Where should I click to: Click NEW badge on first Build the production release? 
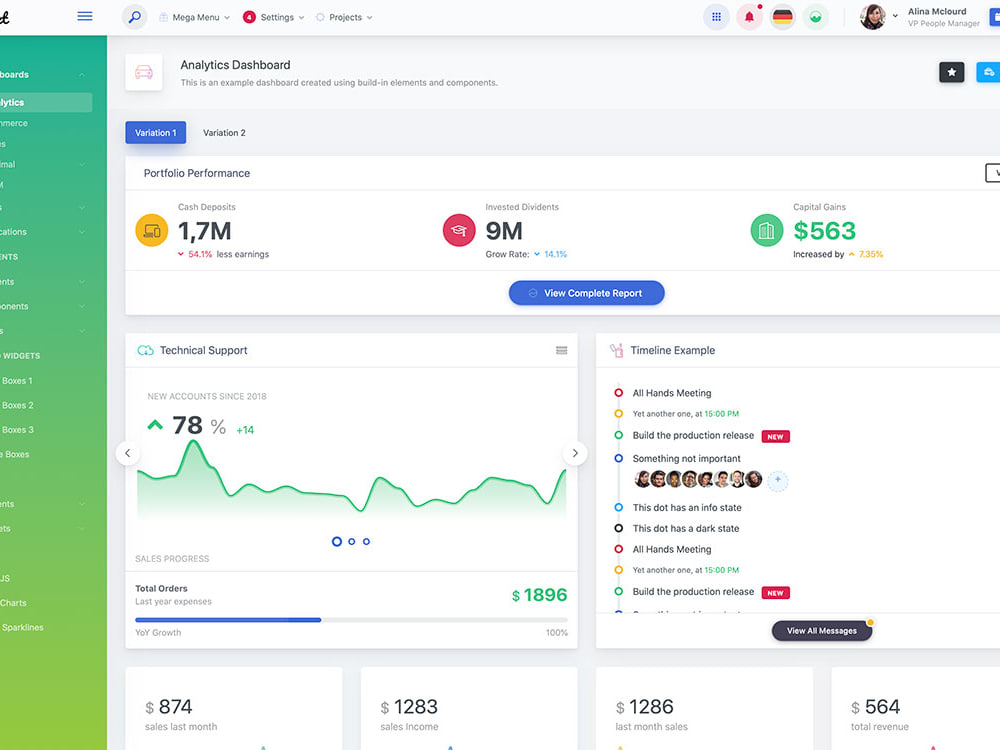(776, 437)
